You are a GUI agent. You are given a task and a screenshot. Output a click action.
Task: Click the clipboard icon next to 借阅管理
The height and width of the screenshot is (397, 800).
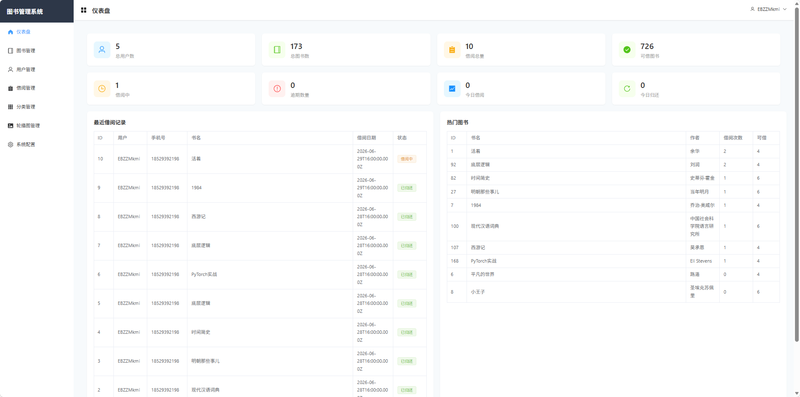pyautogui.click(x=11, y=88)
